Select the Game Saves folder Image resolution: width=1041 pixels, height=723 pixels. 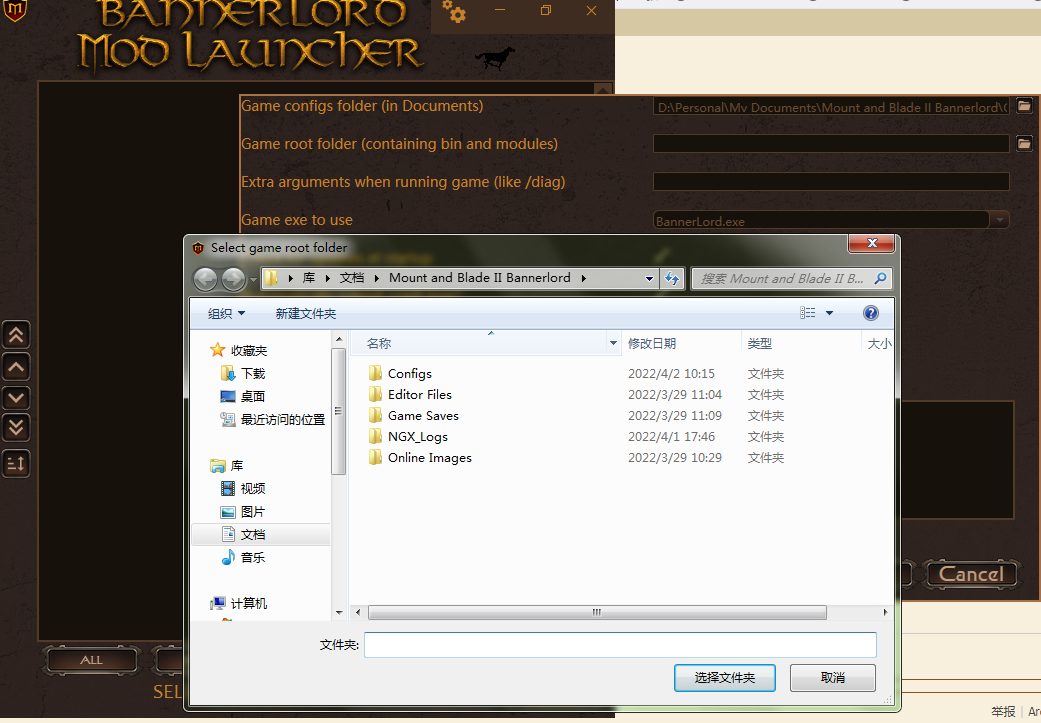(423, 416)
